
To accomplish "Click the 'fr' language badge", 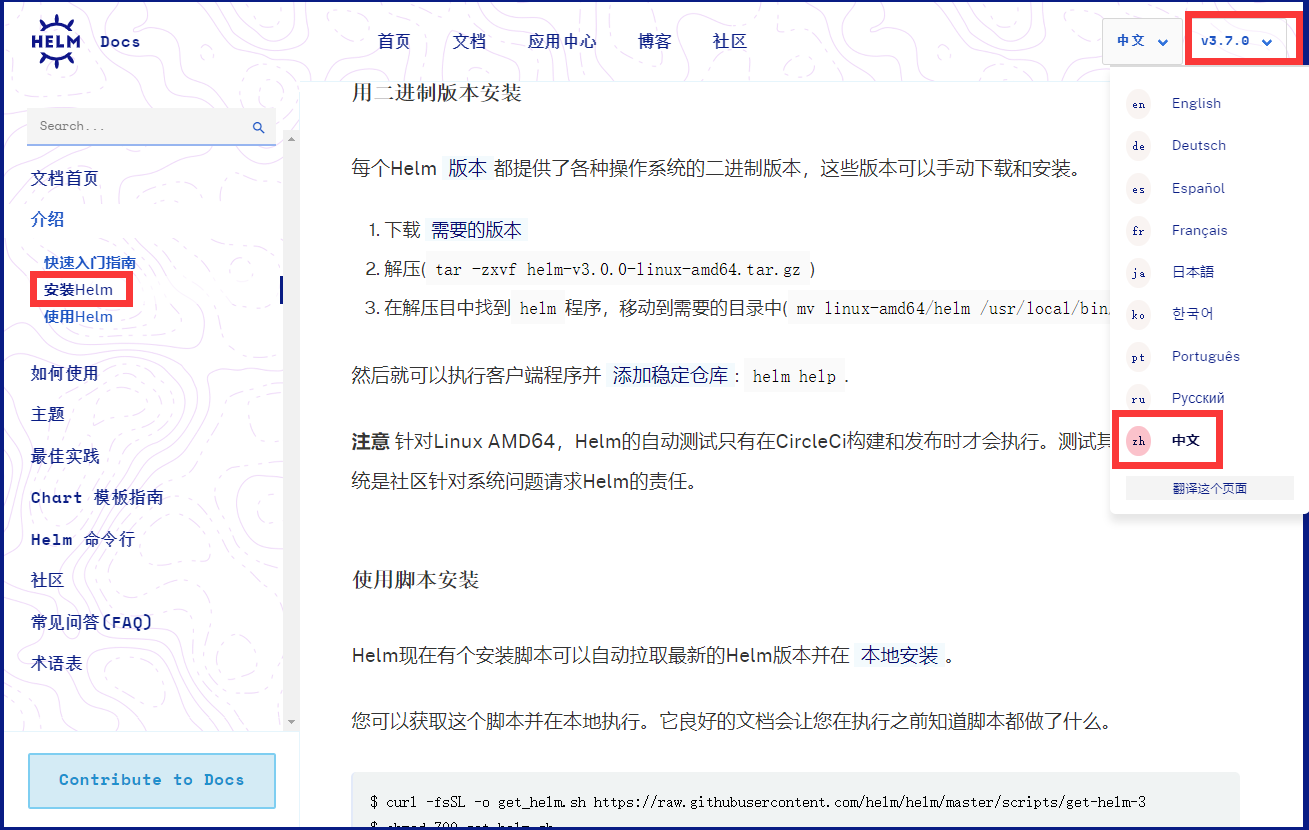I will pos(1138,230).
